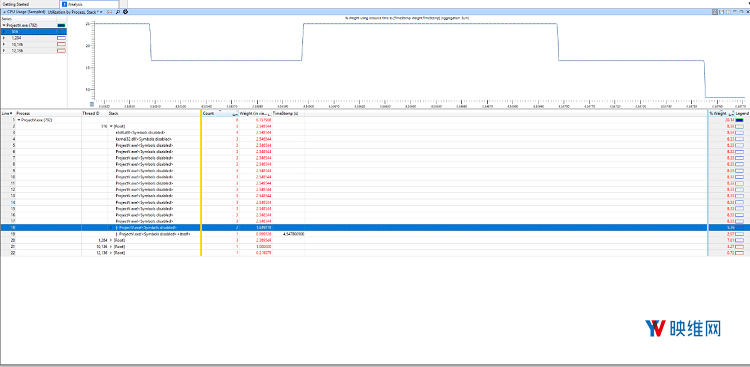Toggle legend box for thread 12,136 row
Screen dimensions: 750x367
(739, 253)
